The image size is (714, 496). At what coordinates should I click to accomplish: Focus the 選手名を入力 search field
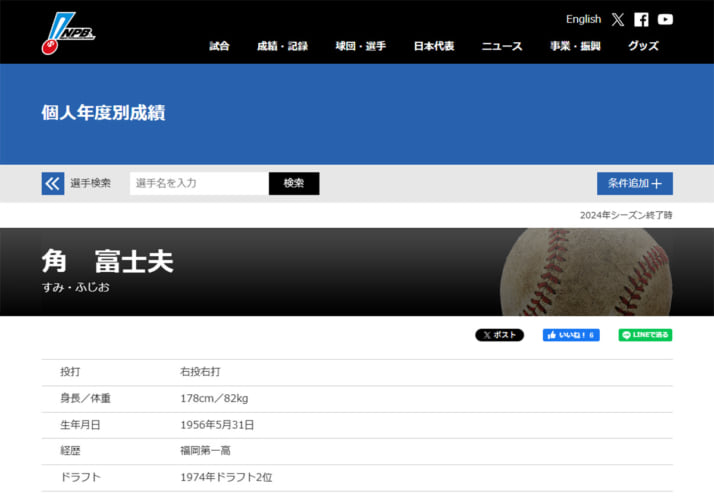click(x=199, y=183)
